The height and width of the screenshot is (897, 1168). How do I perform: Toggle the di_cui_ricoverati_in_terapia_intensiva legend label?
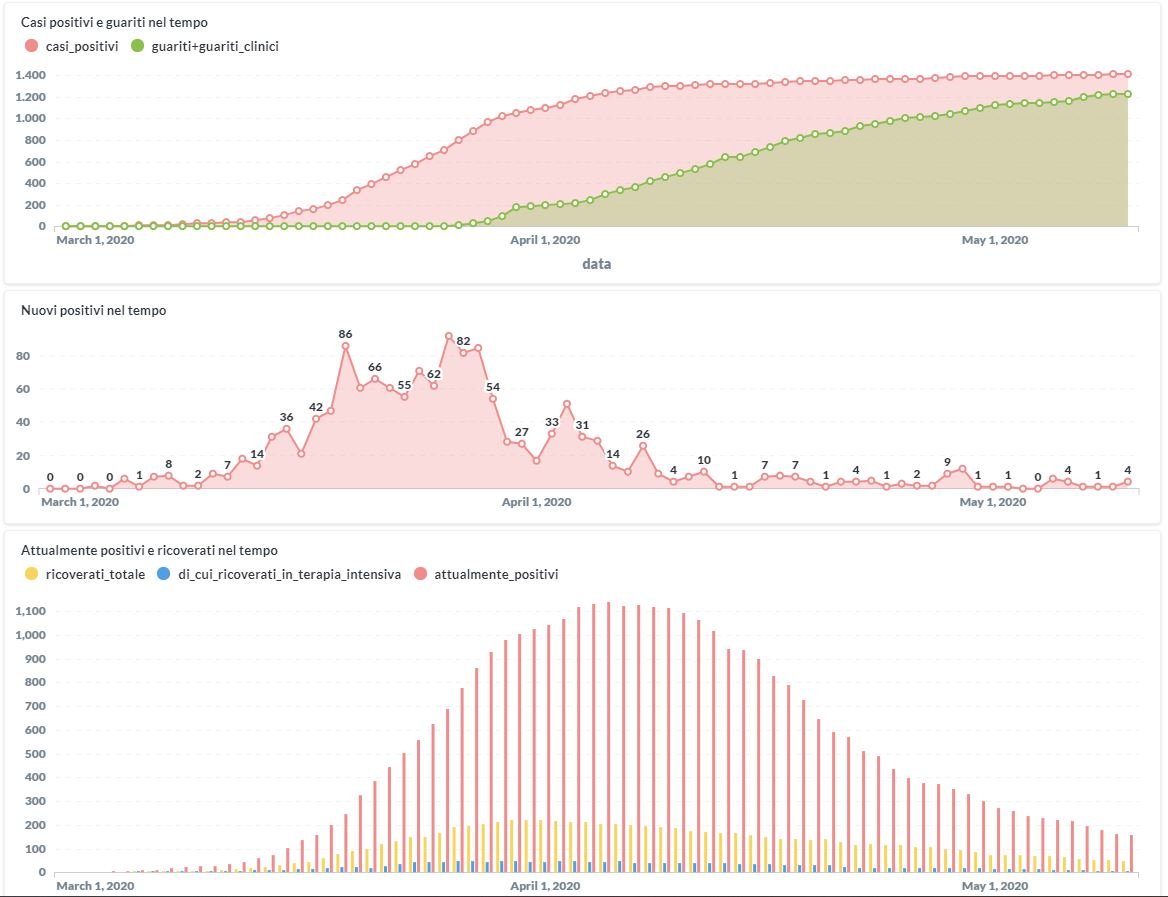[289, 574]
